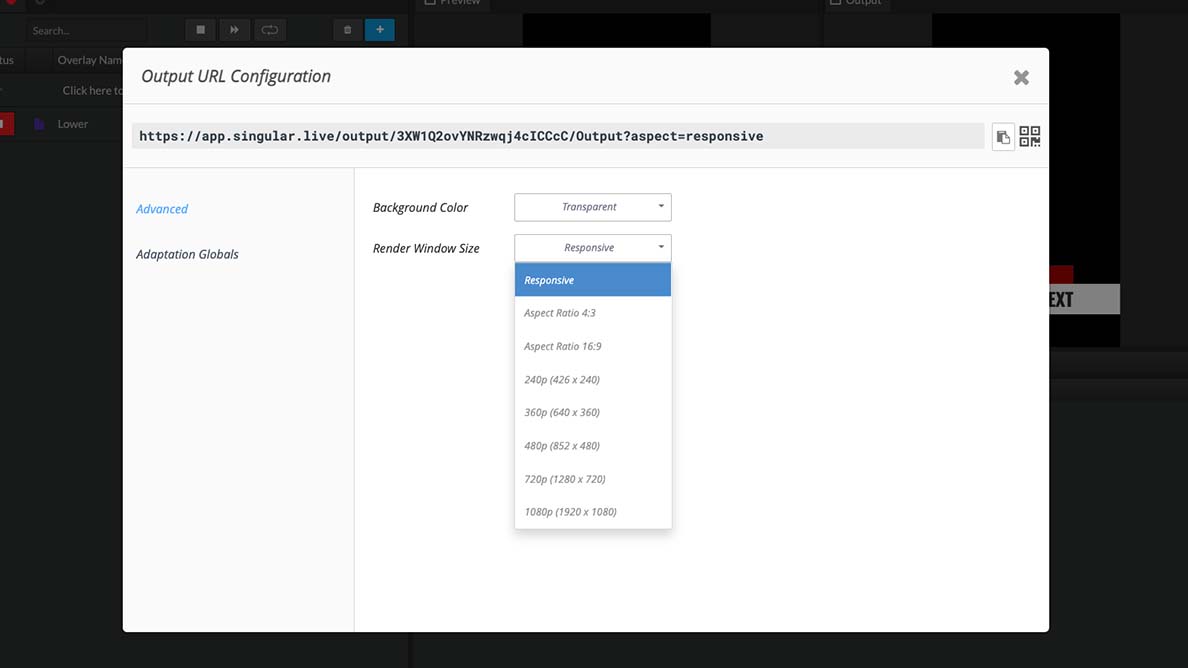
Task: Click the blue plus add overlay button
Action: (x=380, y=30)
